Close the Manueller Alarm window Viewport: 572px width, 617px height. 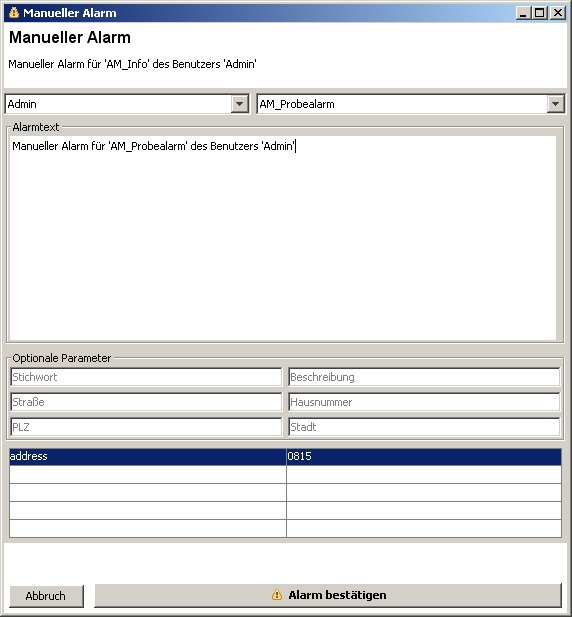pyautogui.click(x=557, y=13)
